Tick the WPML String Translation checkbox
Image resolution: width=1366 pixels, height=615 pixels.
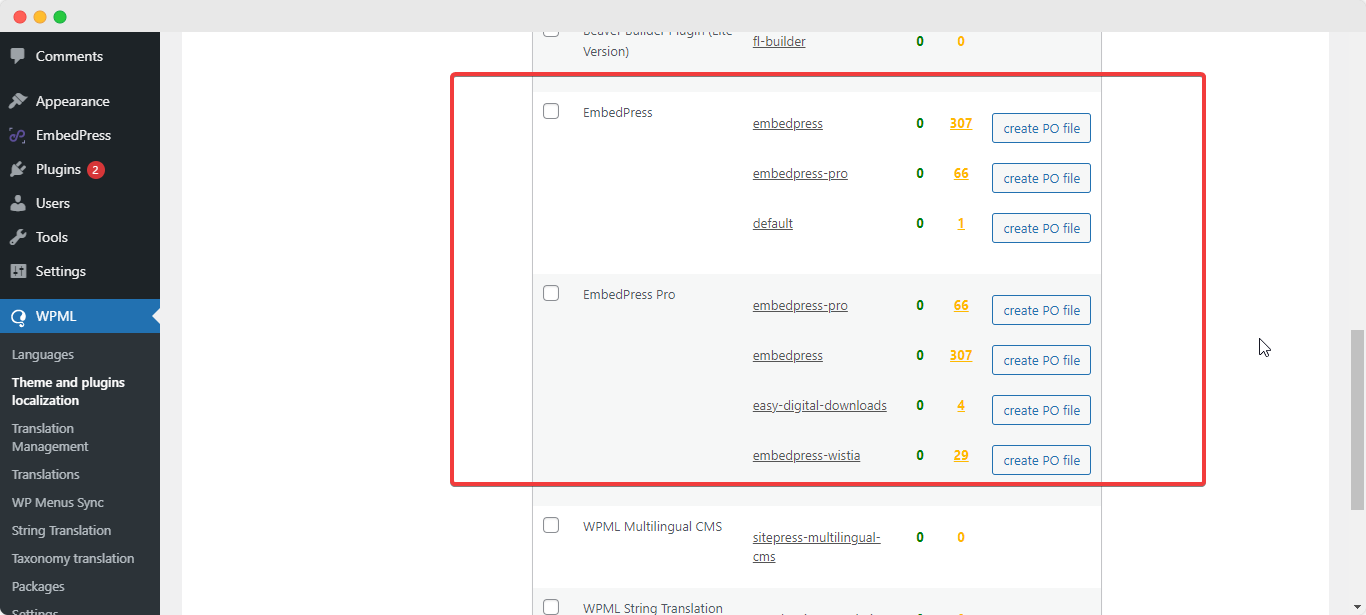551,607
